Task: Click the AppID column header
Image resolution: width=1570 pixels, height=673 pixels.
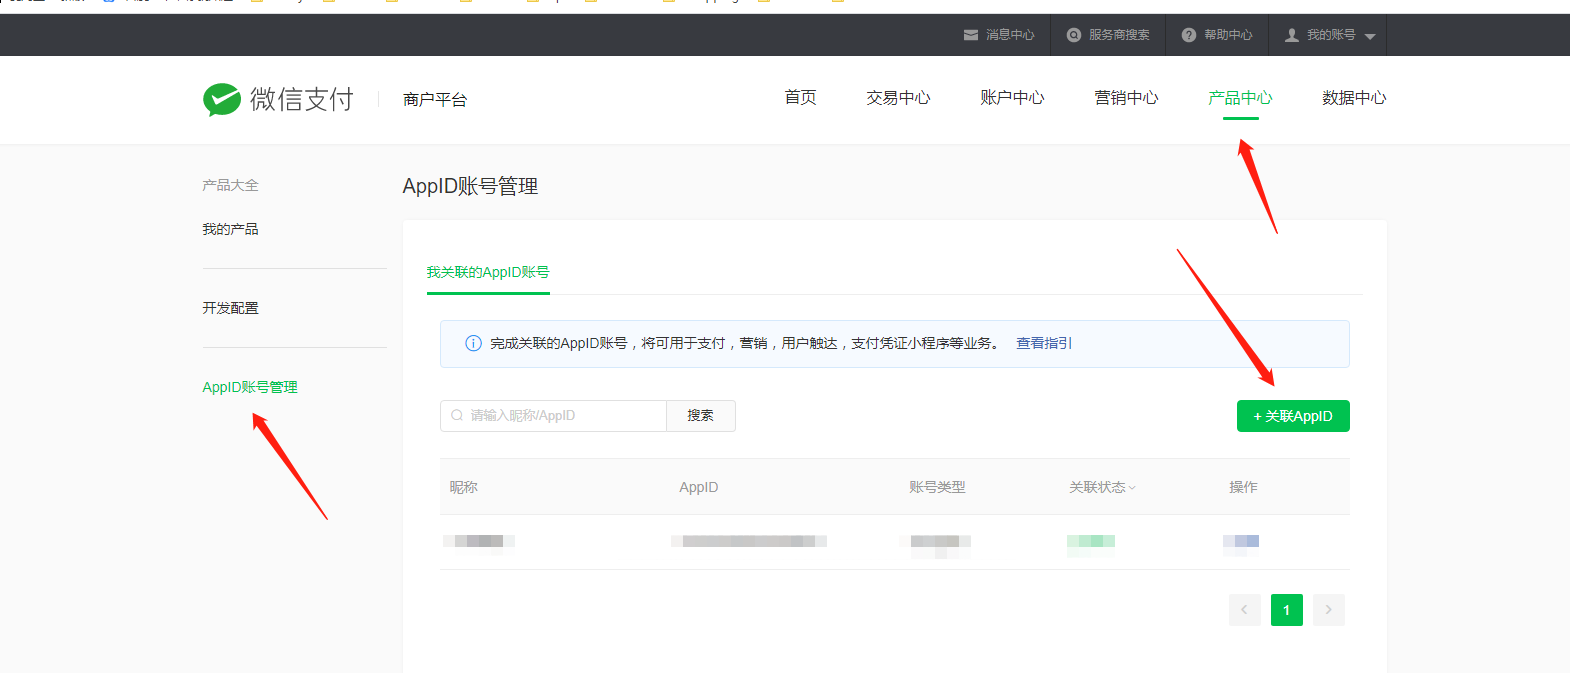Action: coord(699,487)
